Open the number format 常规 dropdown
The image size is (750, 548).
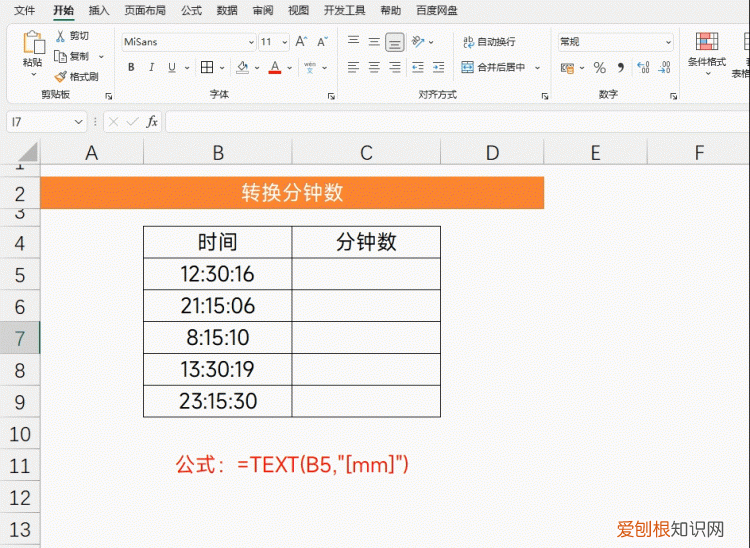668,42
